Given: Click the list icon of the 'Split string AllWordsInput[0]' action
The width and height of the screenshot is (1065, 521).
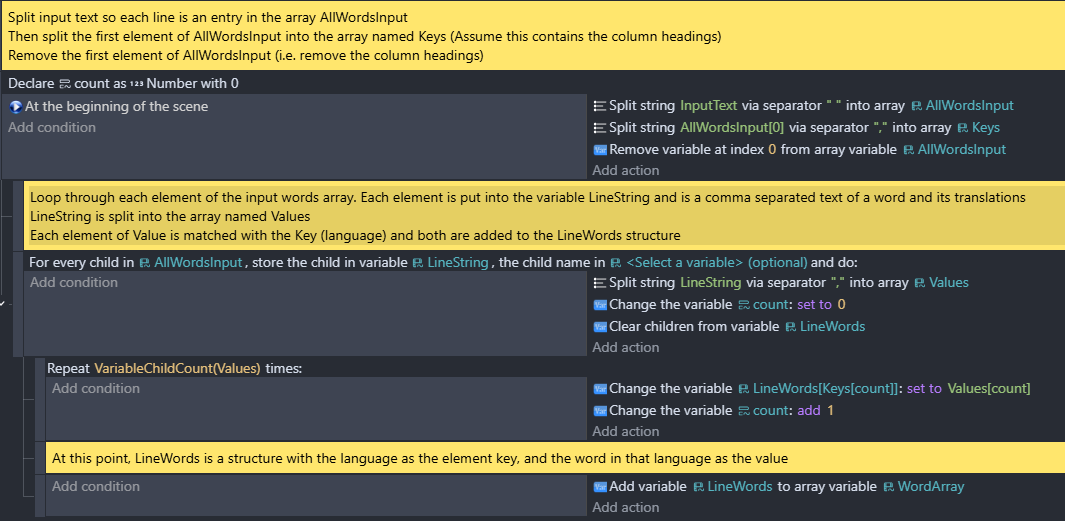Looking at the screenshot, I should (600, 128).
